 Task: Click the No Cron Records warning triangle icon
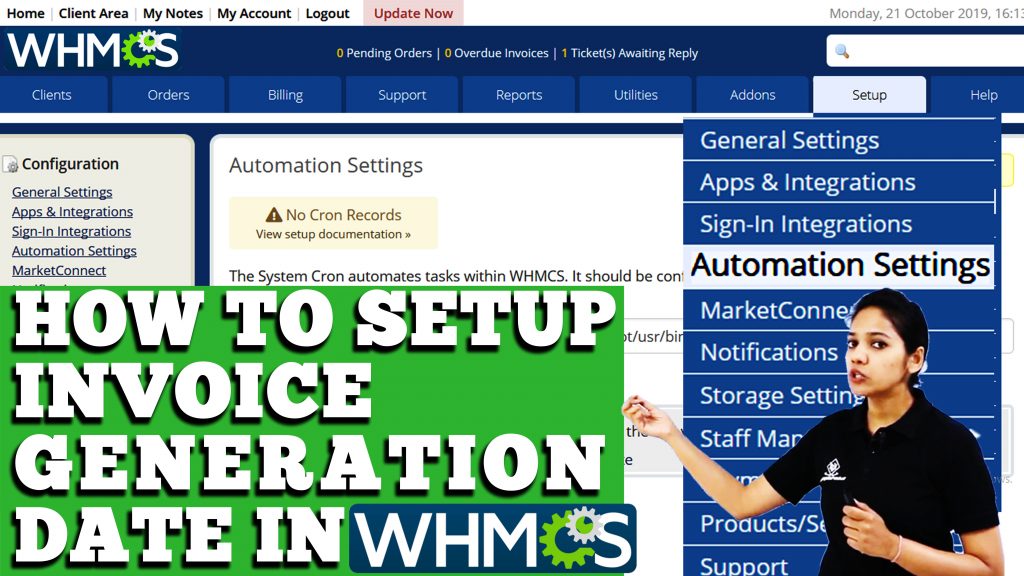(272, 213)
